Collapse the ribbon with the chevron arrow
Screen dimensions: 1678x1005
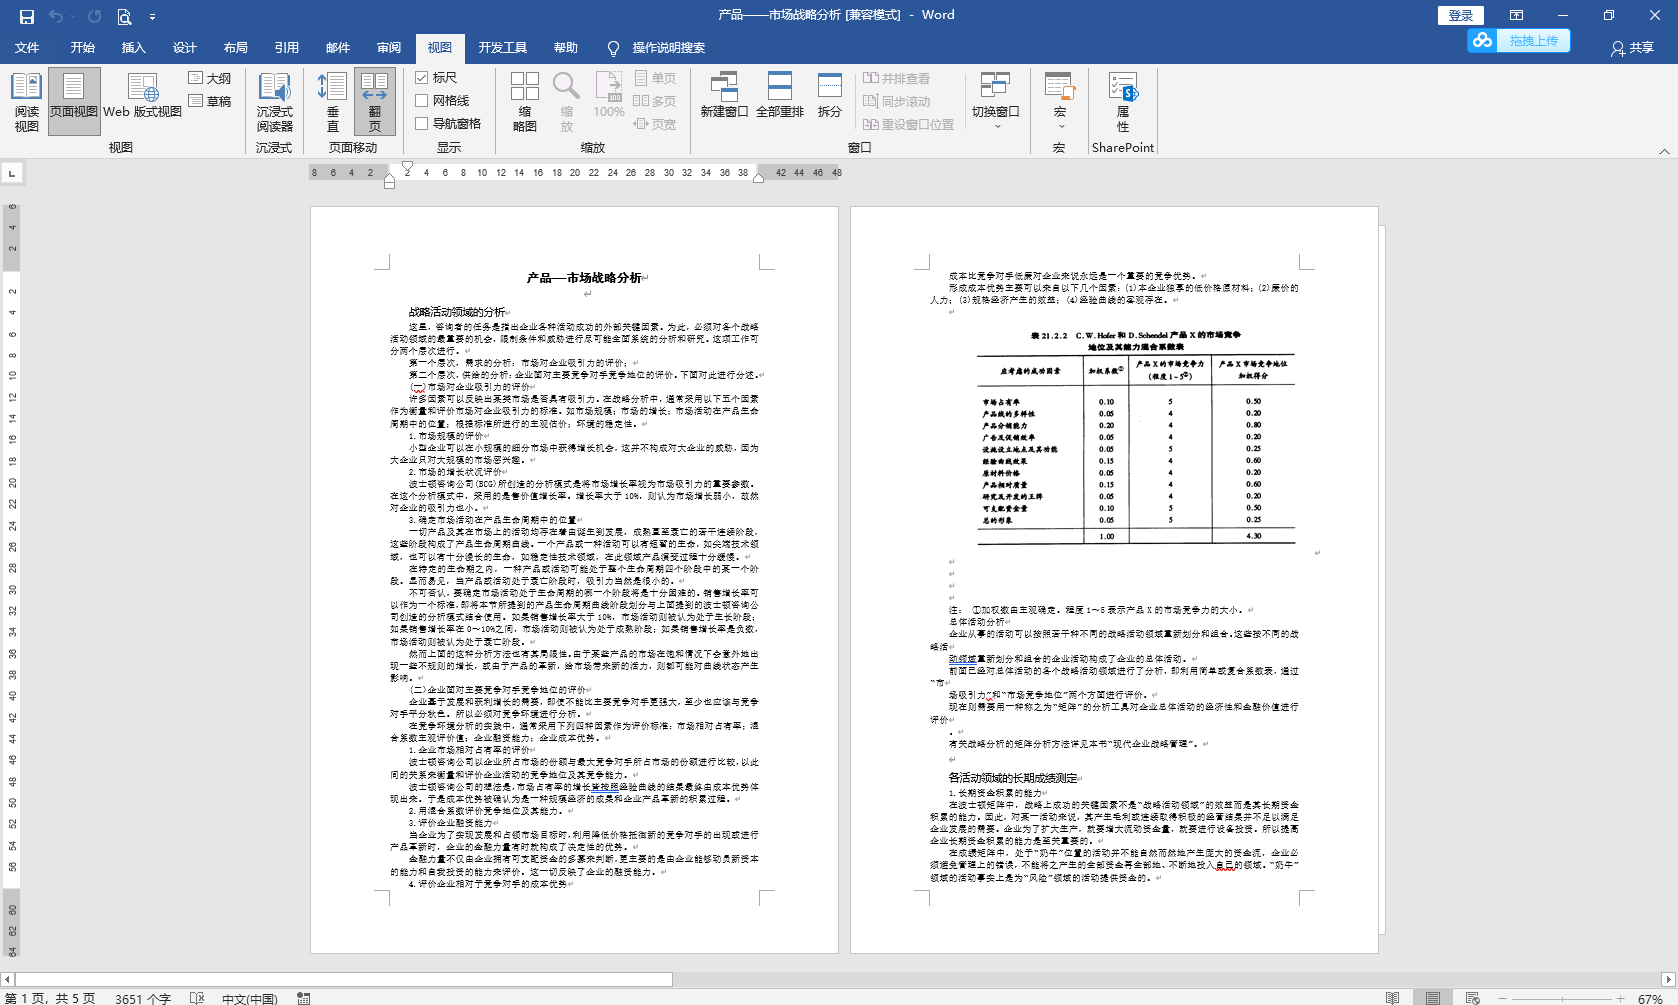(x=1664, y=151)
